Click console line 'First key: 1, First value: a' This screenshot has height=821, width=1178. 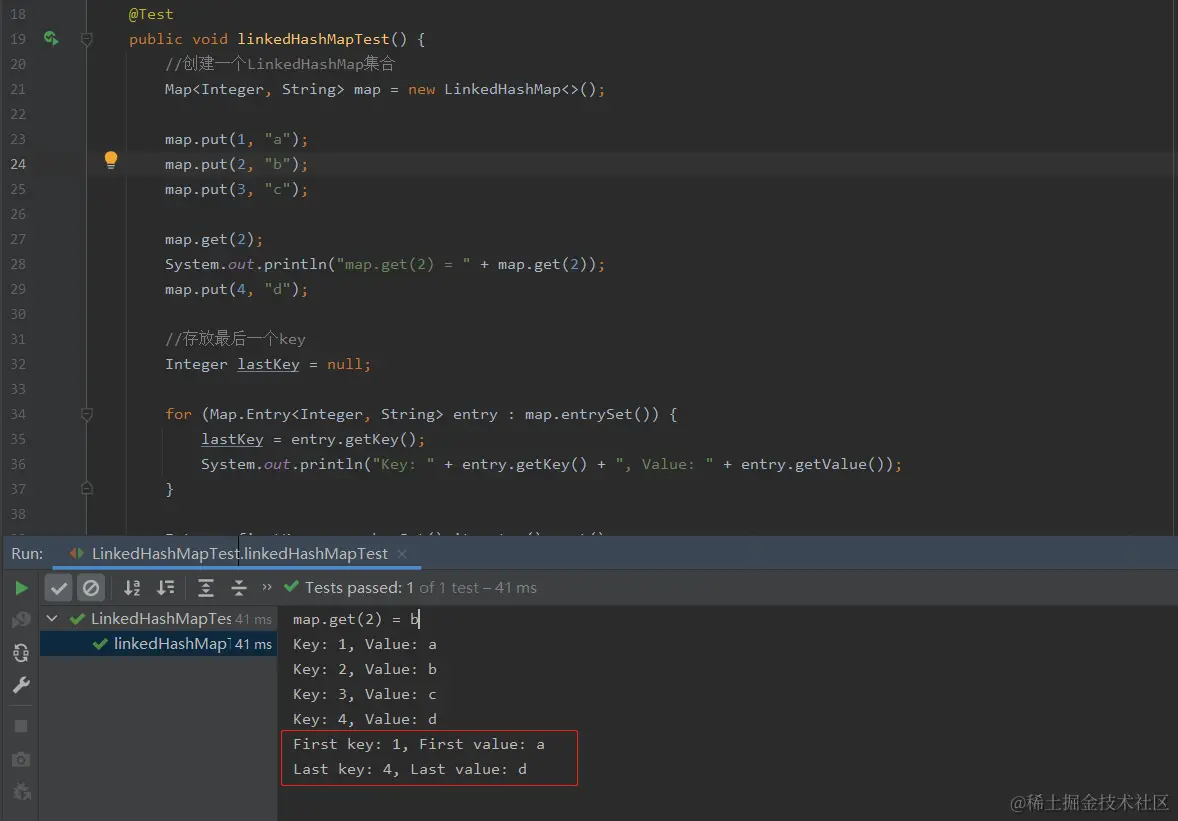(418, 744)
